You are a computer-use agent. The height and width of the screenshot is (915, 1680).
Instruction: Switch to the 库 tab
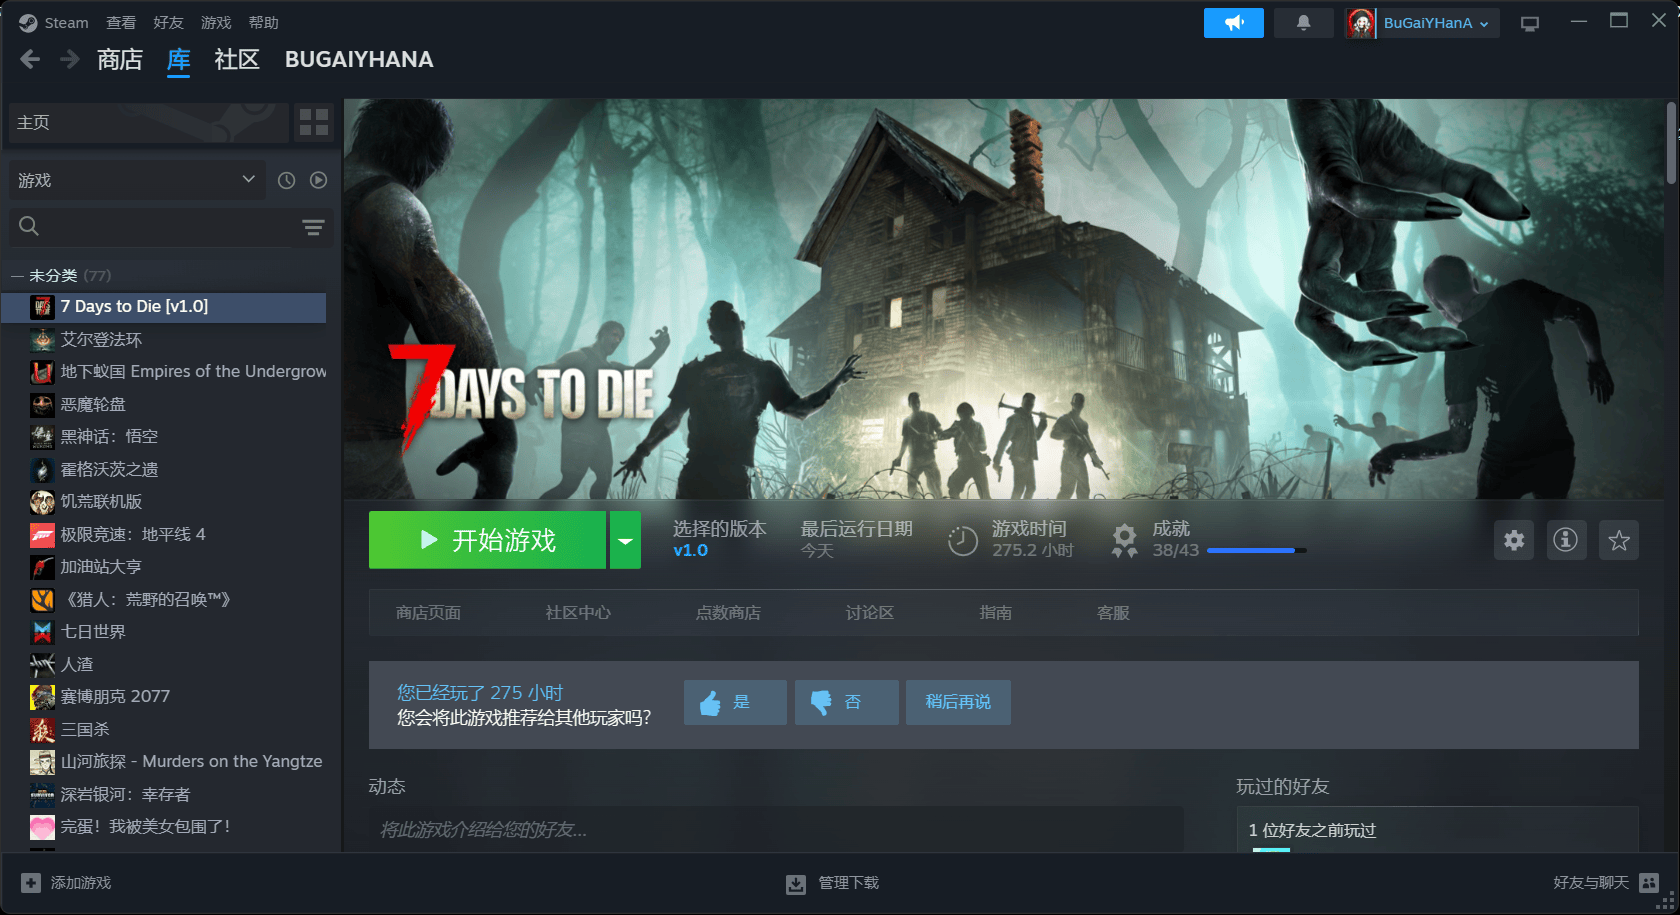(178, 60)
